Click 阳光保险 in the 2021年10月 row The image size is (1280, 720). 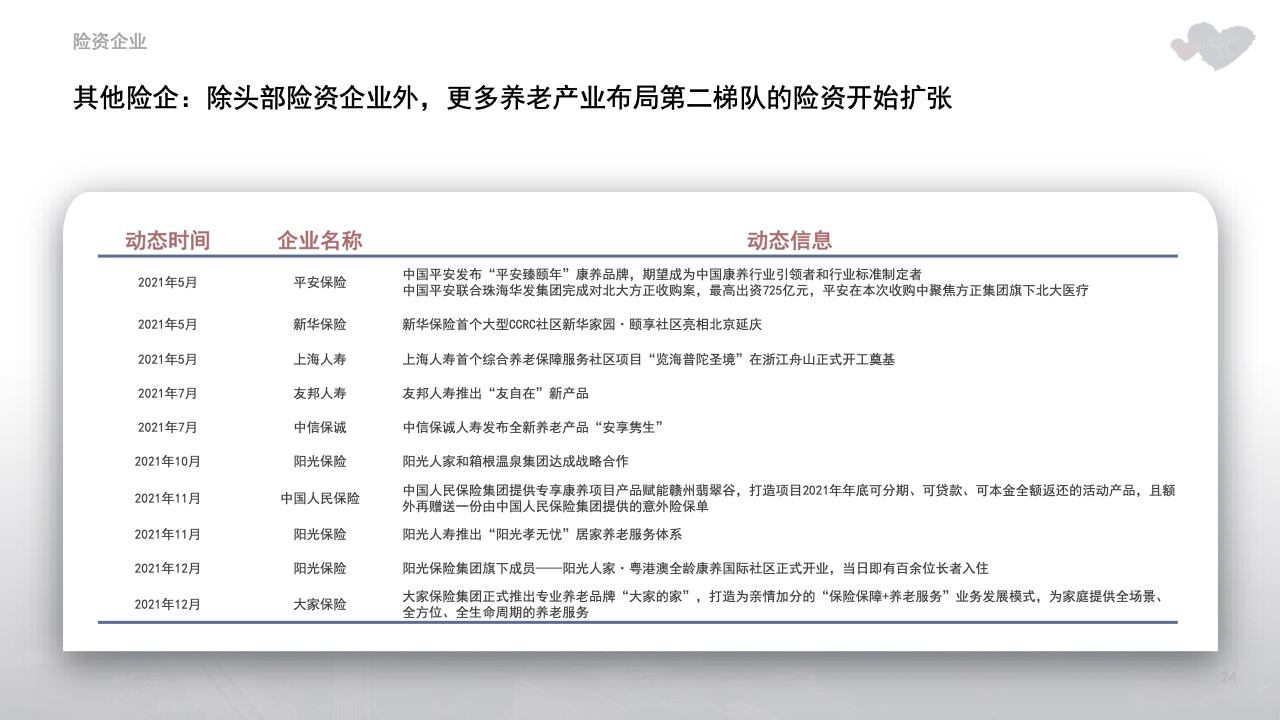[x=320, y=461]
